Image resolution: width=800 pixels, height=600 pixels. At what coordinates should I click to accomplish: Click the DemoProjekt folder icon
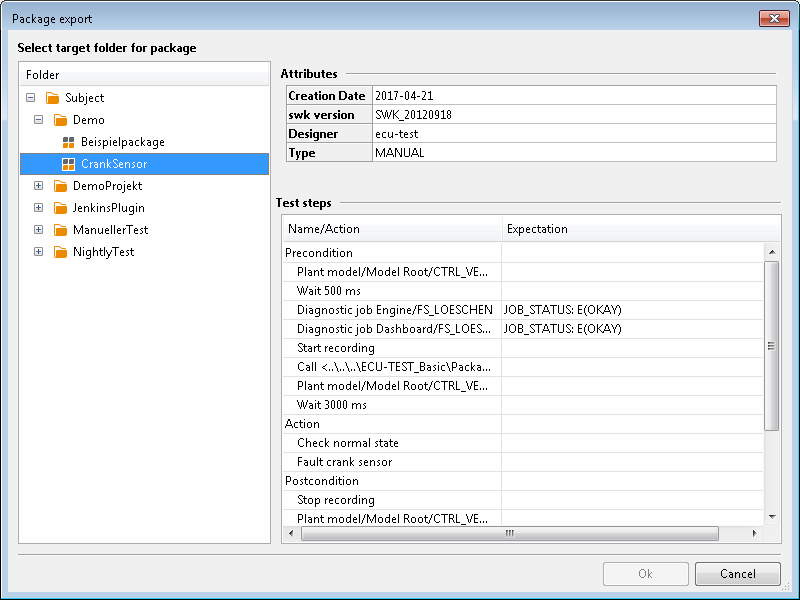[60, 186]
